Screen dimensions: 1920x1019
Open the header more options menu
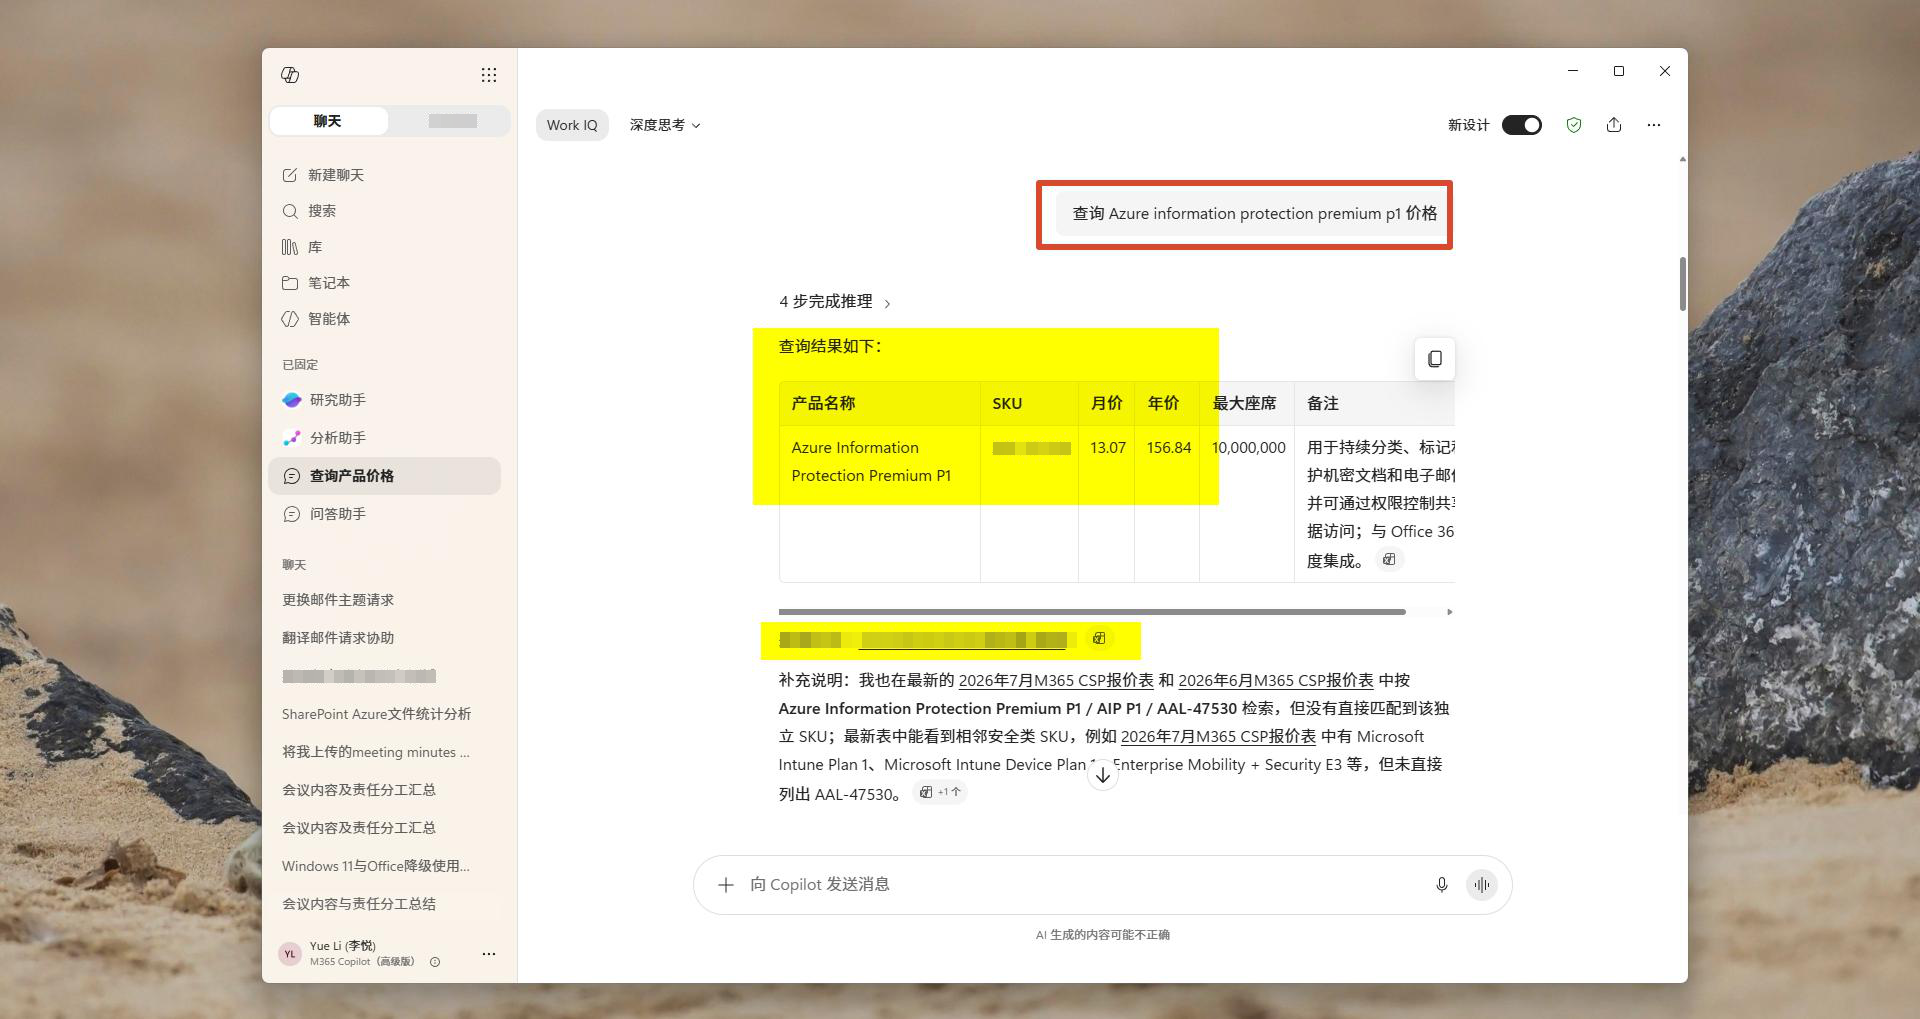point(1654,125)
